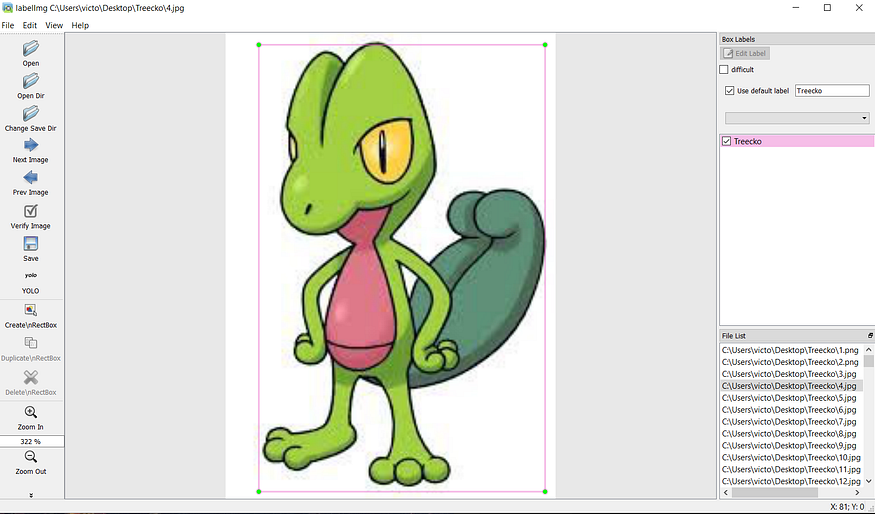Select file Treecko\1.png in File List
Screen dimensions: 875x514
click(x=790, y=350)
